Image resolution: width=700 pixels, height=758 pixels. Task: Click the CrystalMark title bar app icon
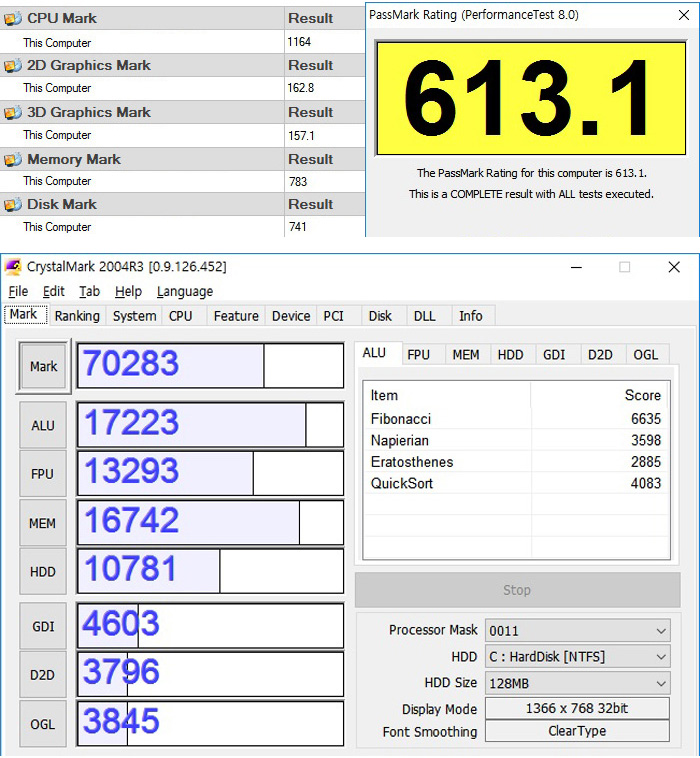coord(13,267)
